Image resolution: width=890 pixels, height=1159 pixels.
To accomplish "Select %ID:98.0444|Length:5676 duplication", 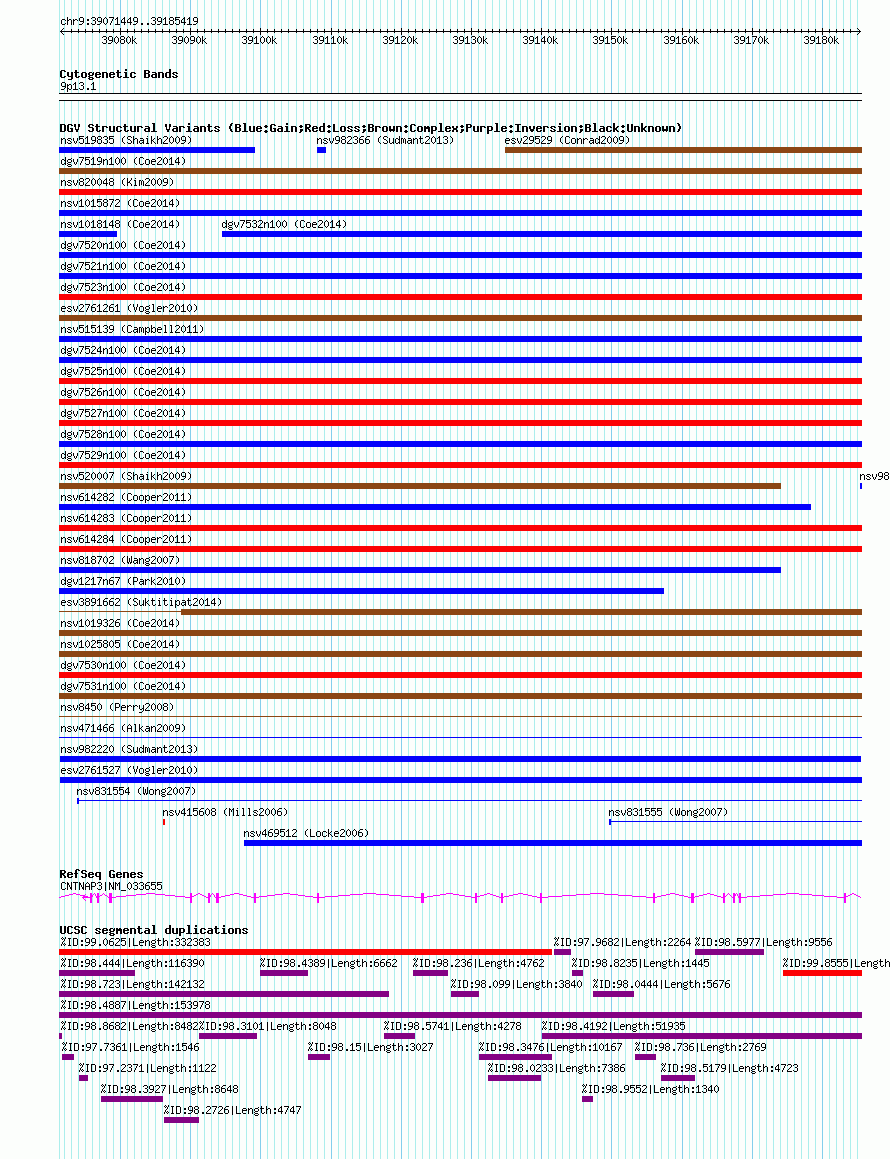I will tap(661, 985).
